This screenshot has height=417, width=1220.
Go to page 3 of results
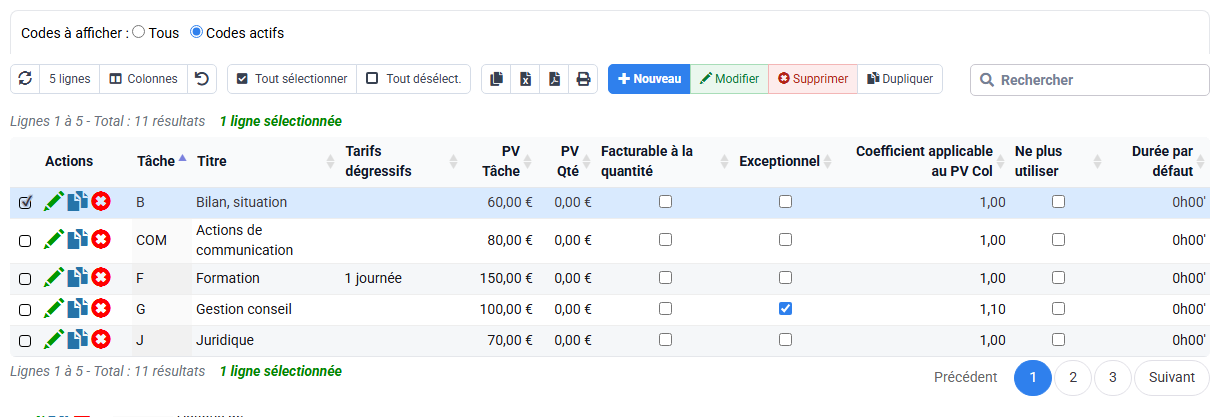coord(1112,377)
